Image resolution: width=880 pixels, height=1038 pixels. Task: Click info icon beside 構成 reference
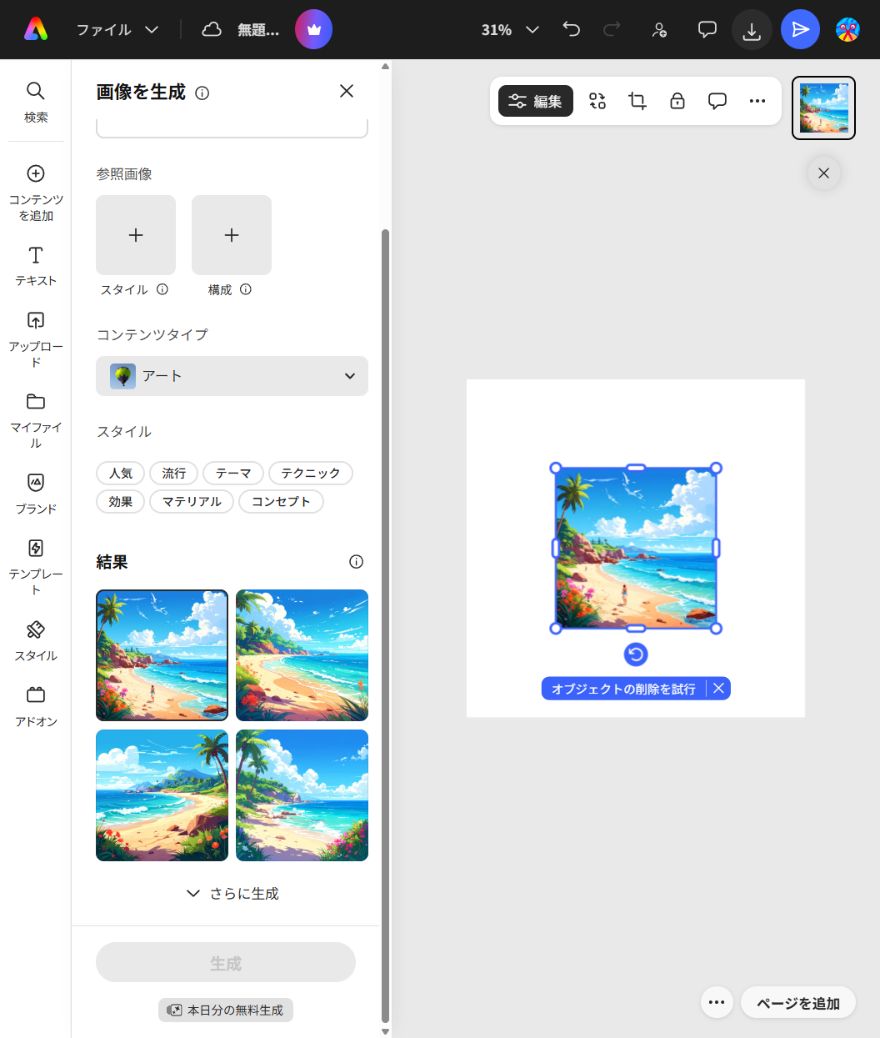coord(246,289)
